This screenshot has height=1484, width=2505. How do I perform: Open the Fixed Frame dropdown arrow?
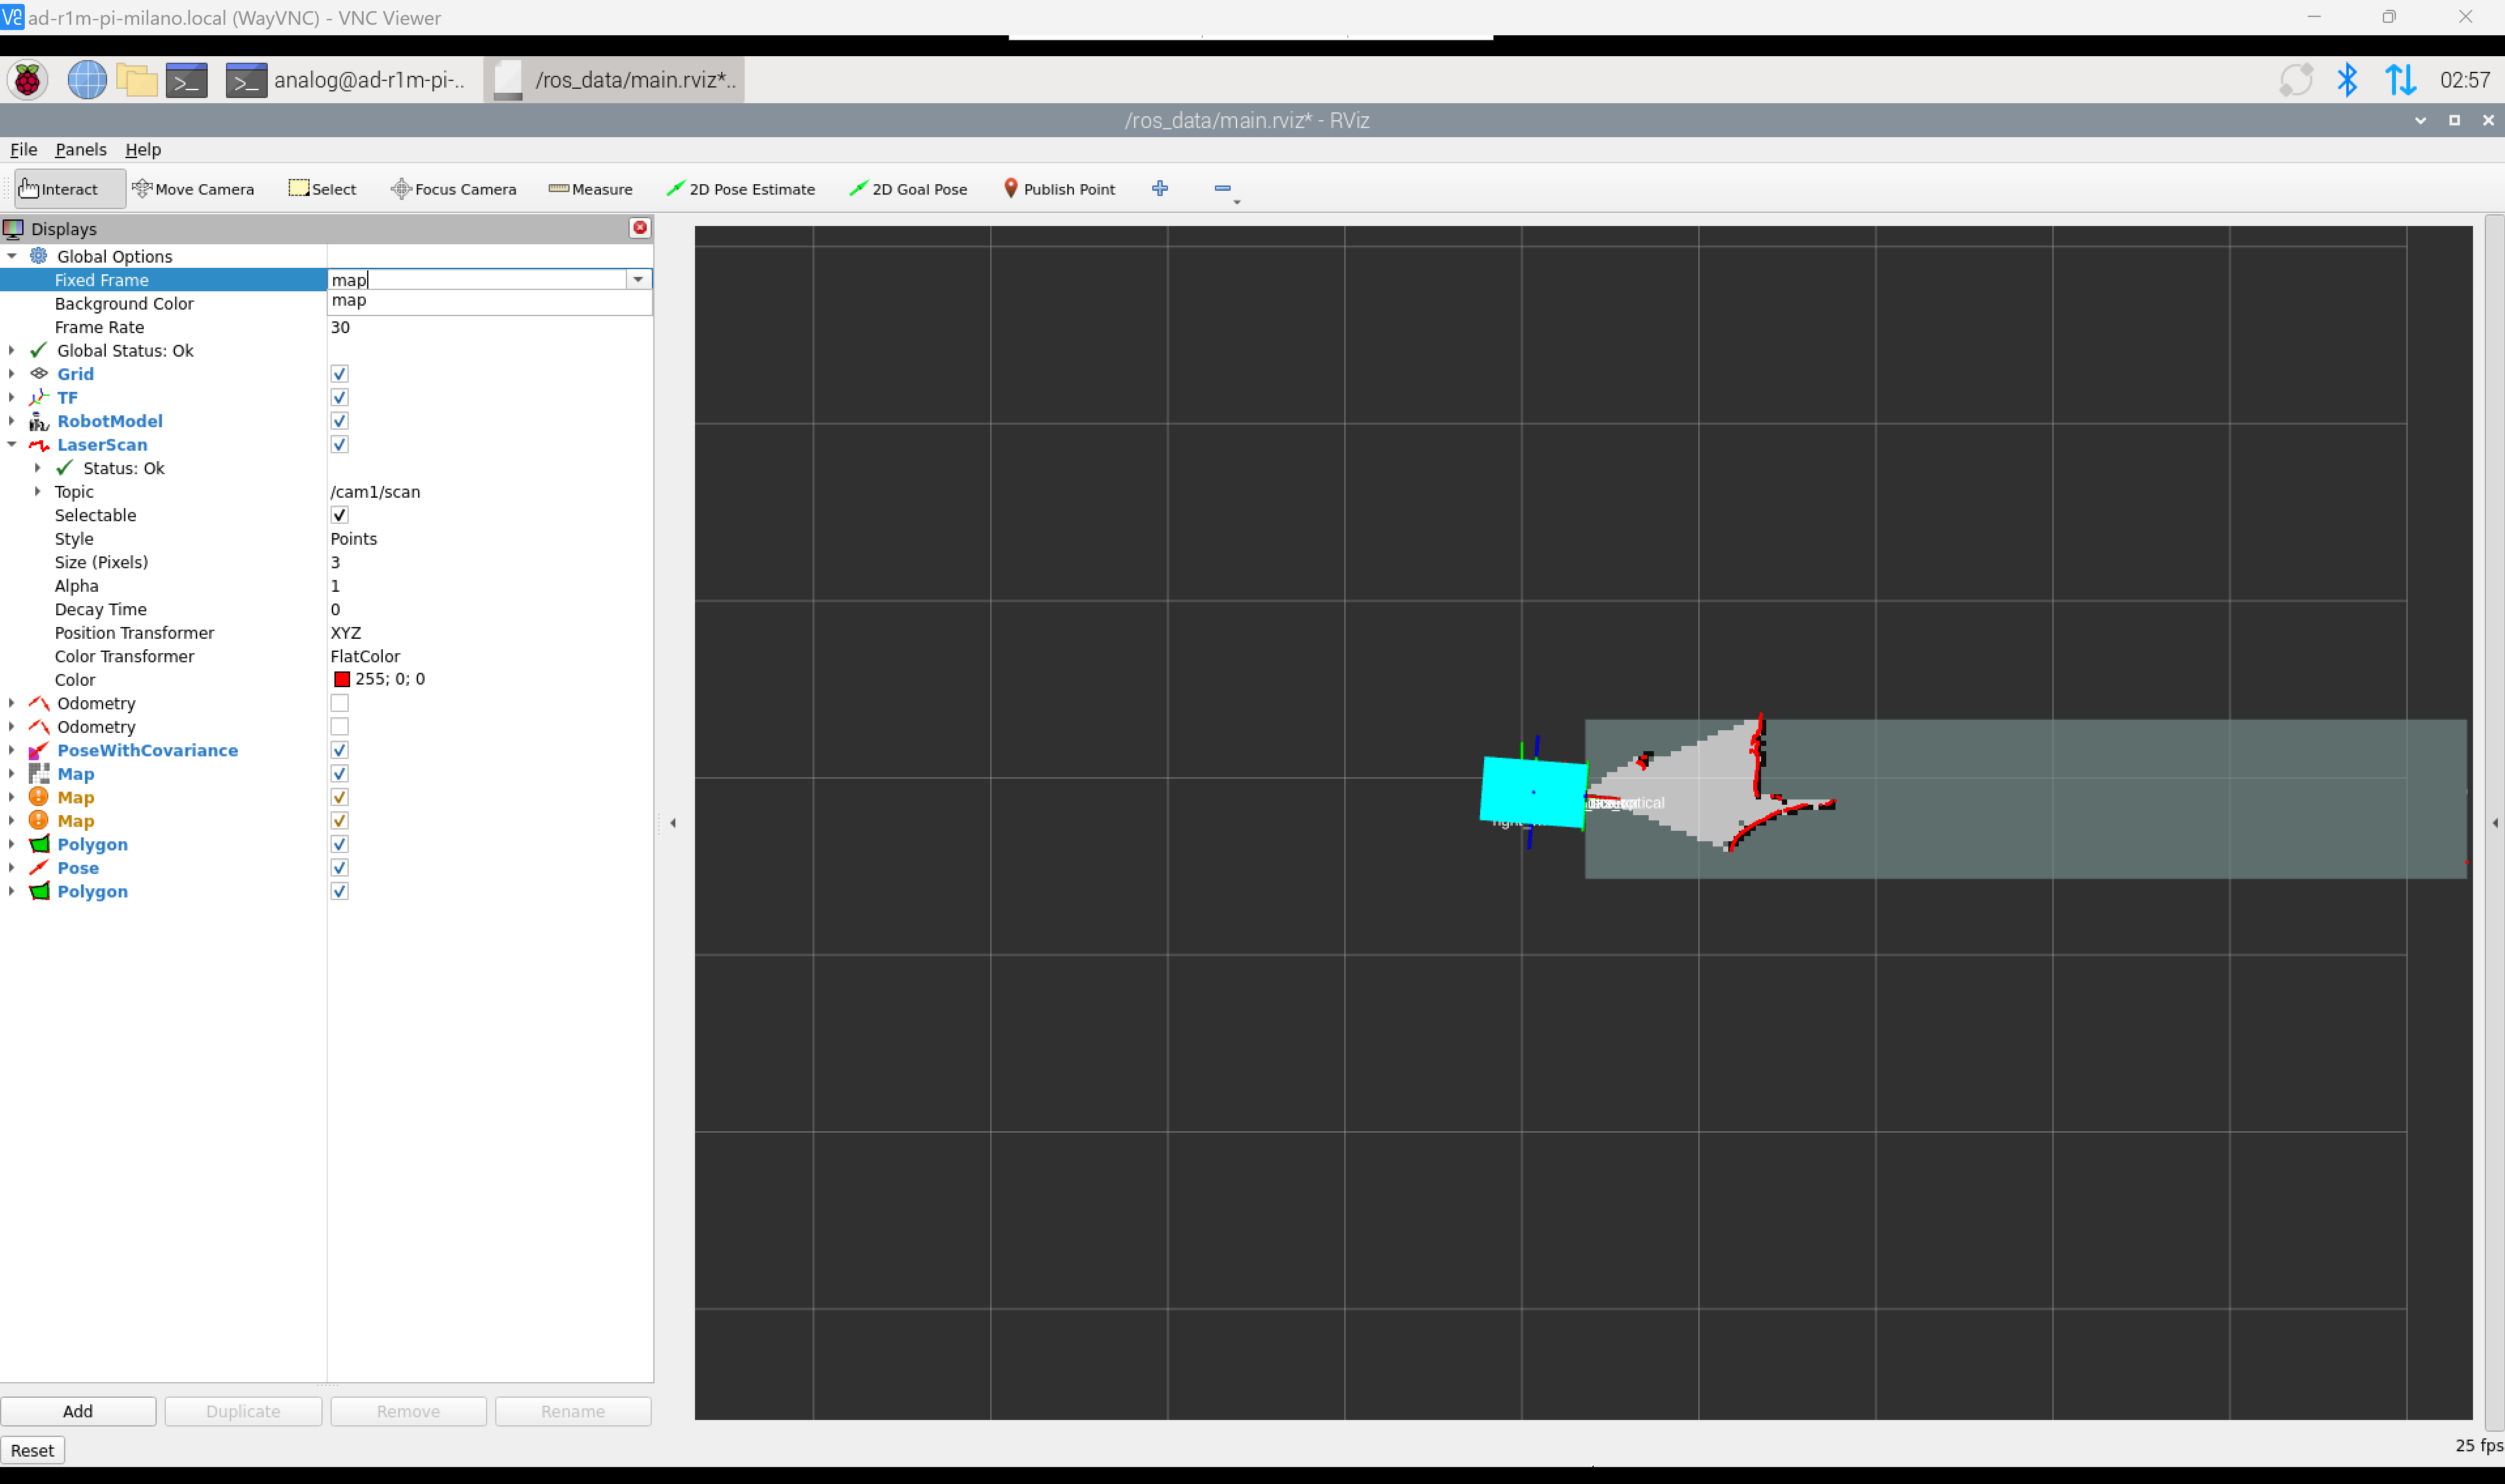coord(638,280)
